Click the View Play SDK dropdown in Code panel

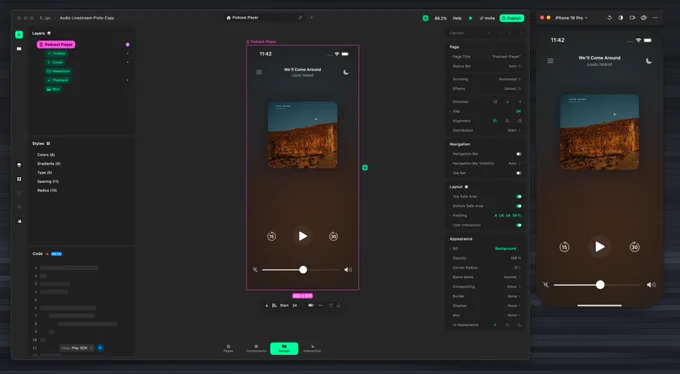click(x=77, y=348)
